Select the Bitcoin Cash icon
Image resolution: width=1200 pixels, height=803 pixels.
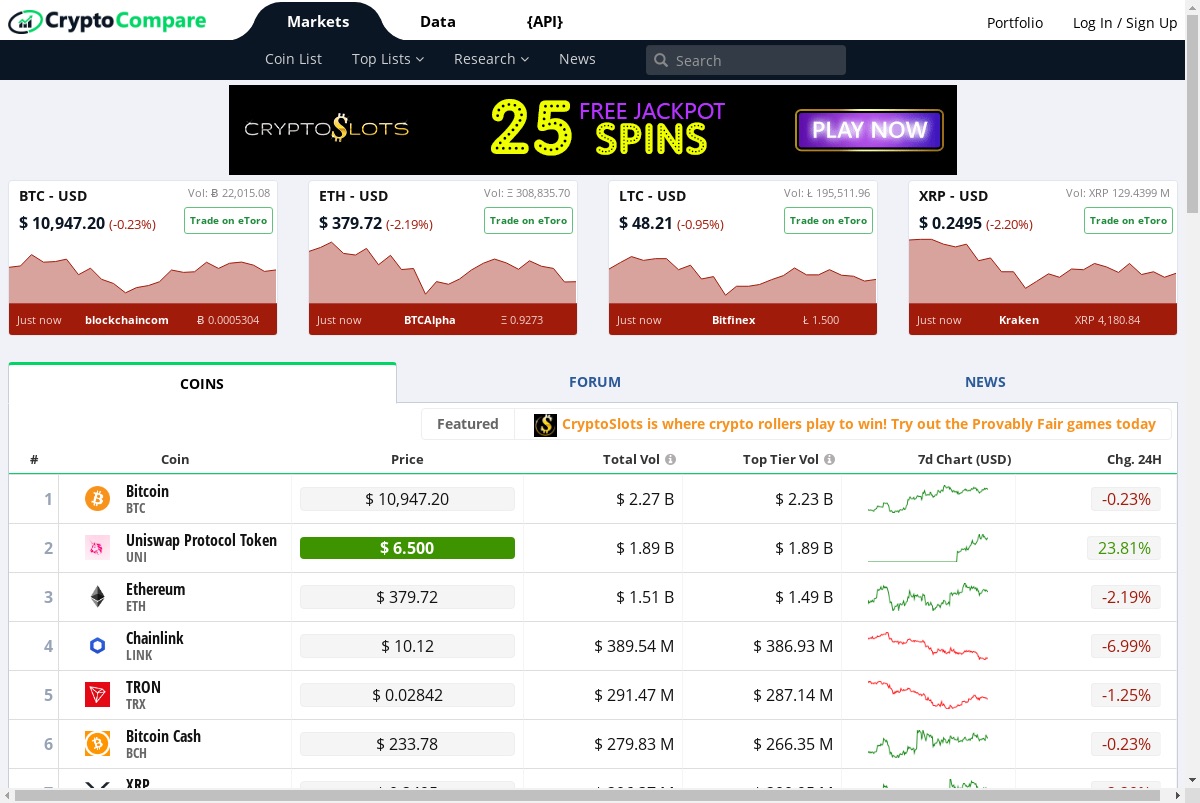click(97, 743)
